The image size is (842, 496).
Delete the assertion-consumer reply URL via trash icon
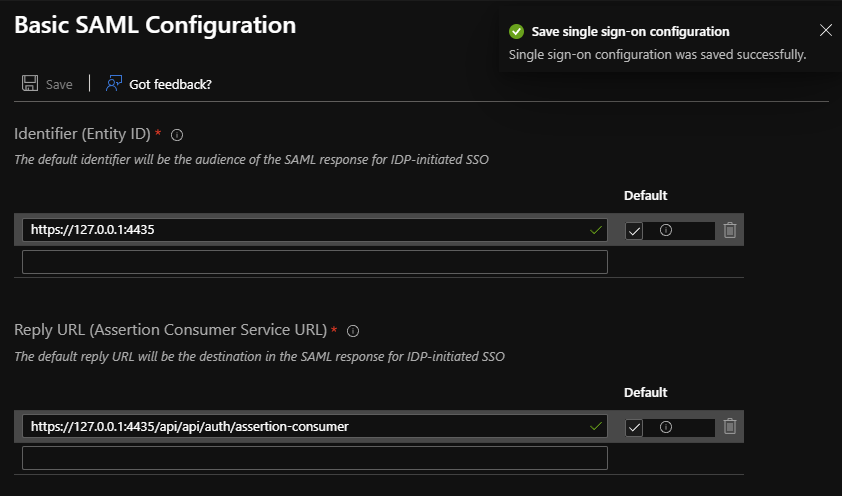pyautogui.click(x=730, y=427)
